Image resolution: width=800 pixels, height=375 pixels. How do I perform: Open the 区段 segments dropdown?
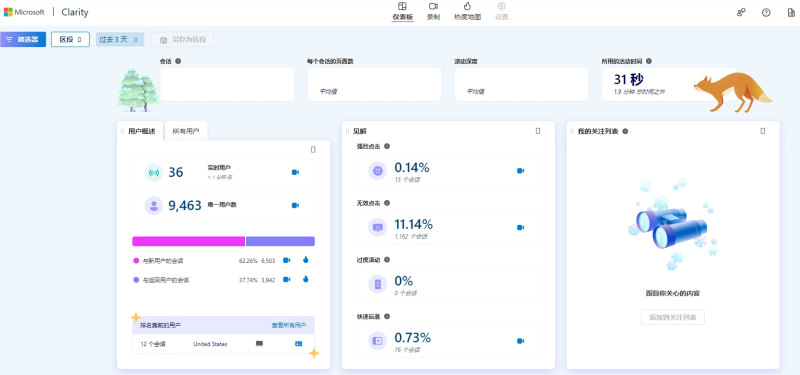pyautogui.click(x=70, y=39)
